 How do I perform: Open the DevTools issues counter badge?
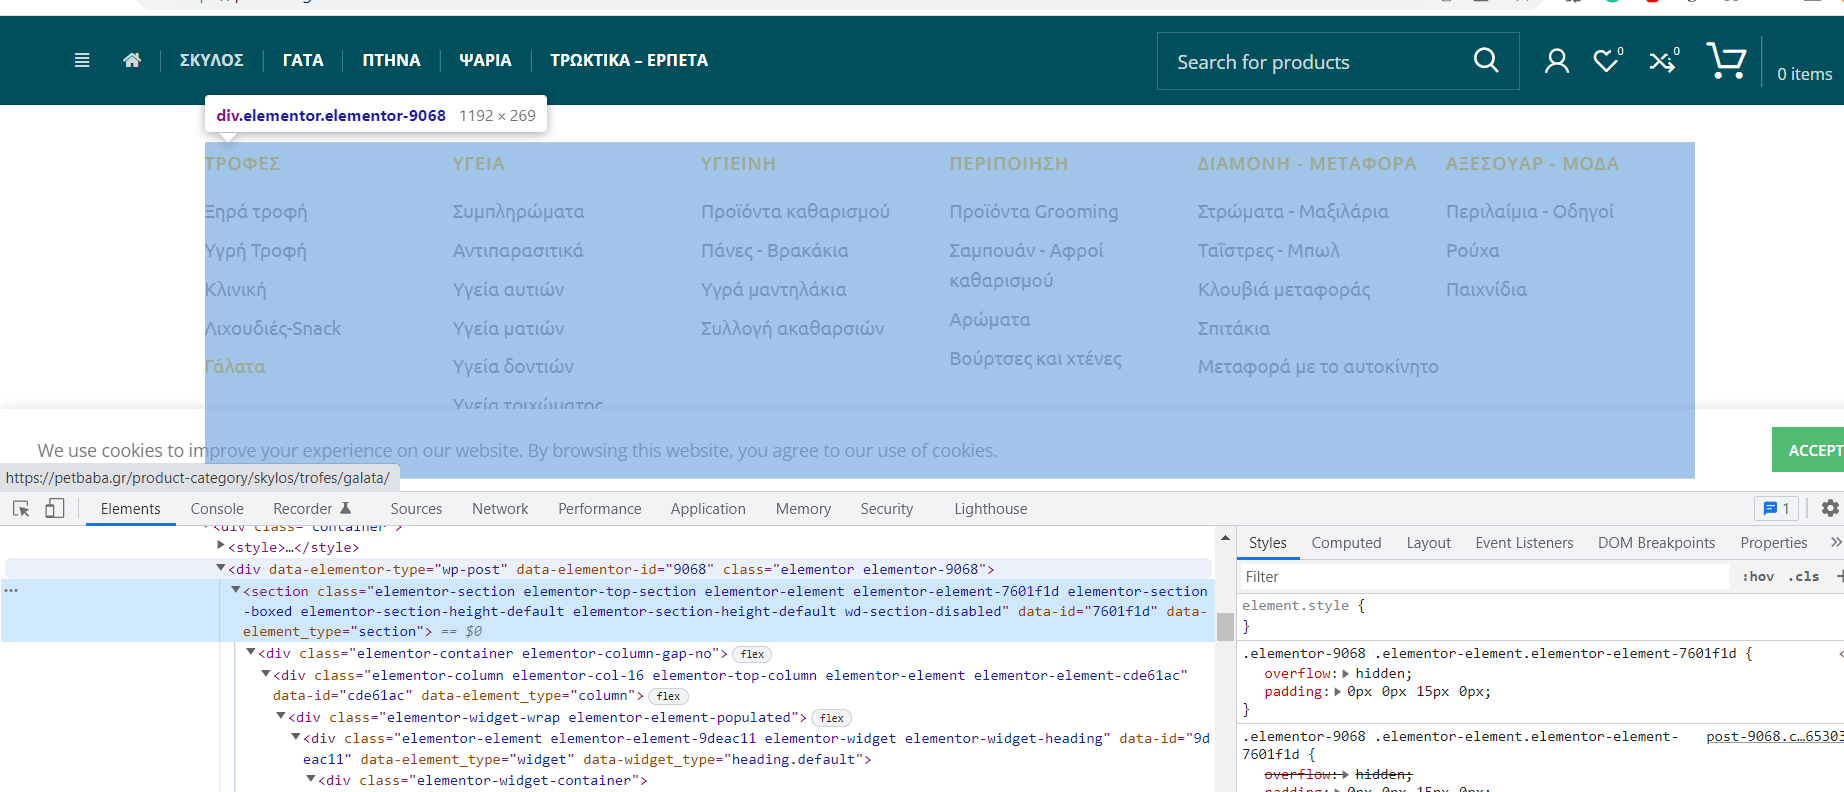tap(1776, 508)
